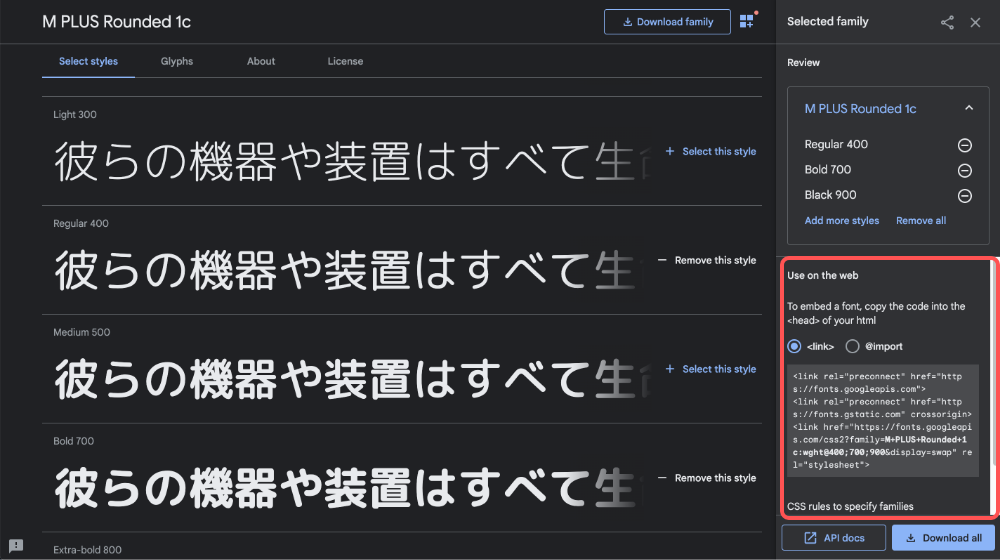Image resolution: width=1000 pixels, height=560 pixels.
Task: Switch to the Glyphs tab
Action: 177,61
